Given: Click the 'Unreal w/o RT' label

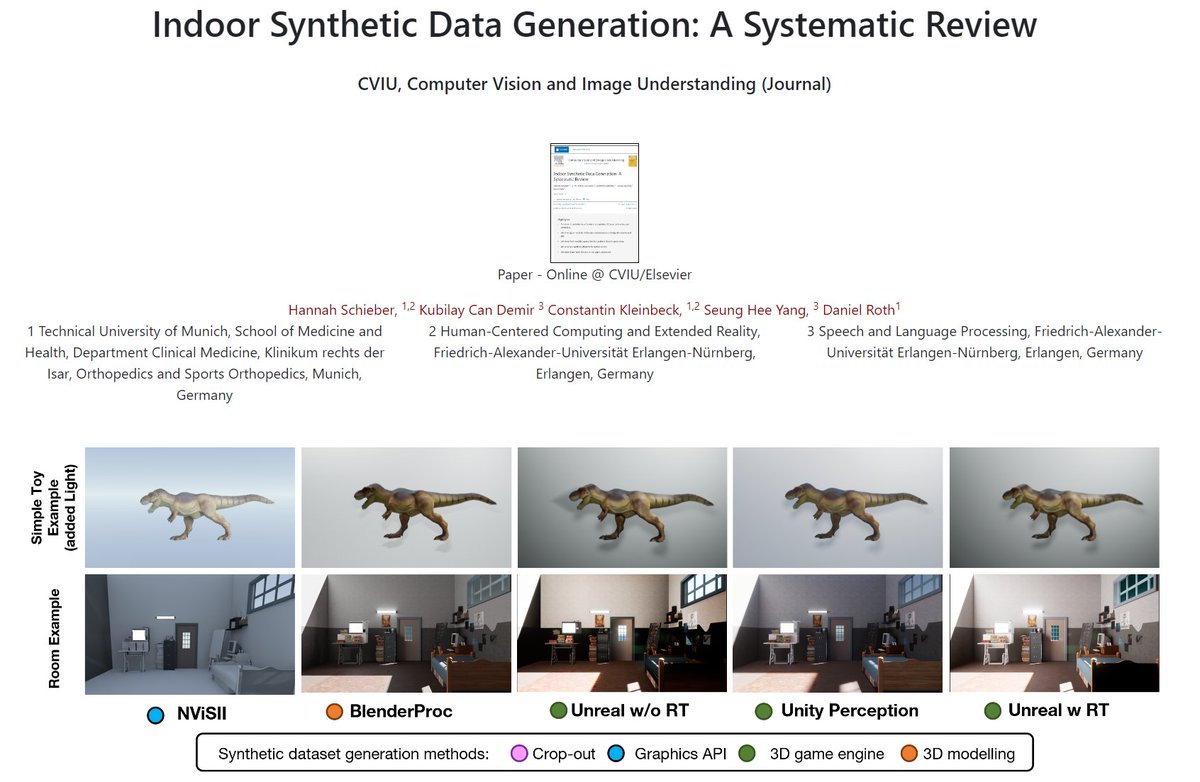Looking at the screenshot, I should tap(630, 711).
